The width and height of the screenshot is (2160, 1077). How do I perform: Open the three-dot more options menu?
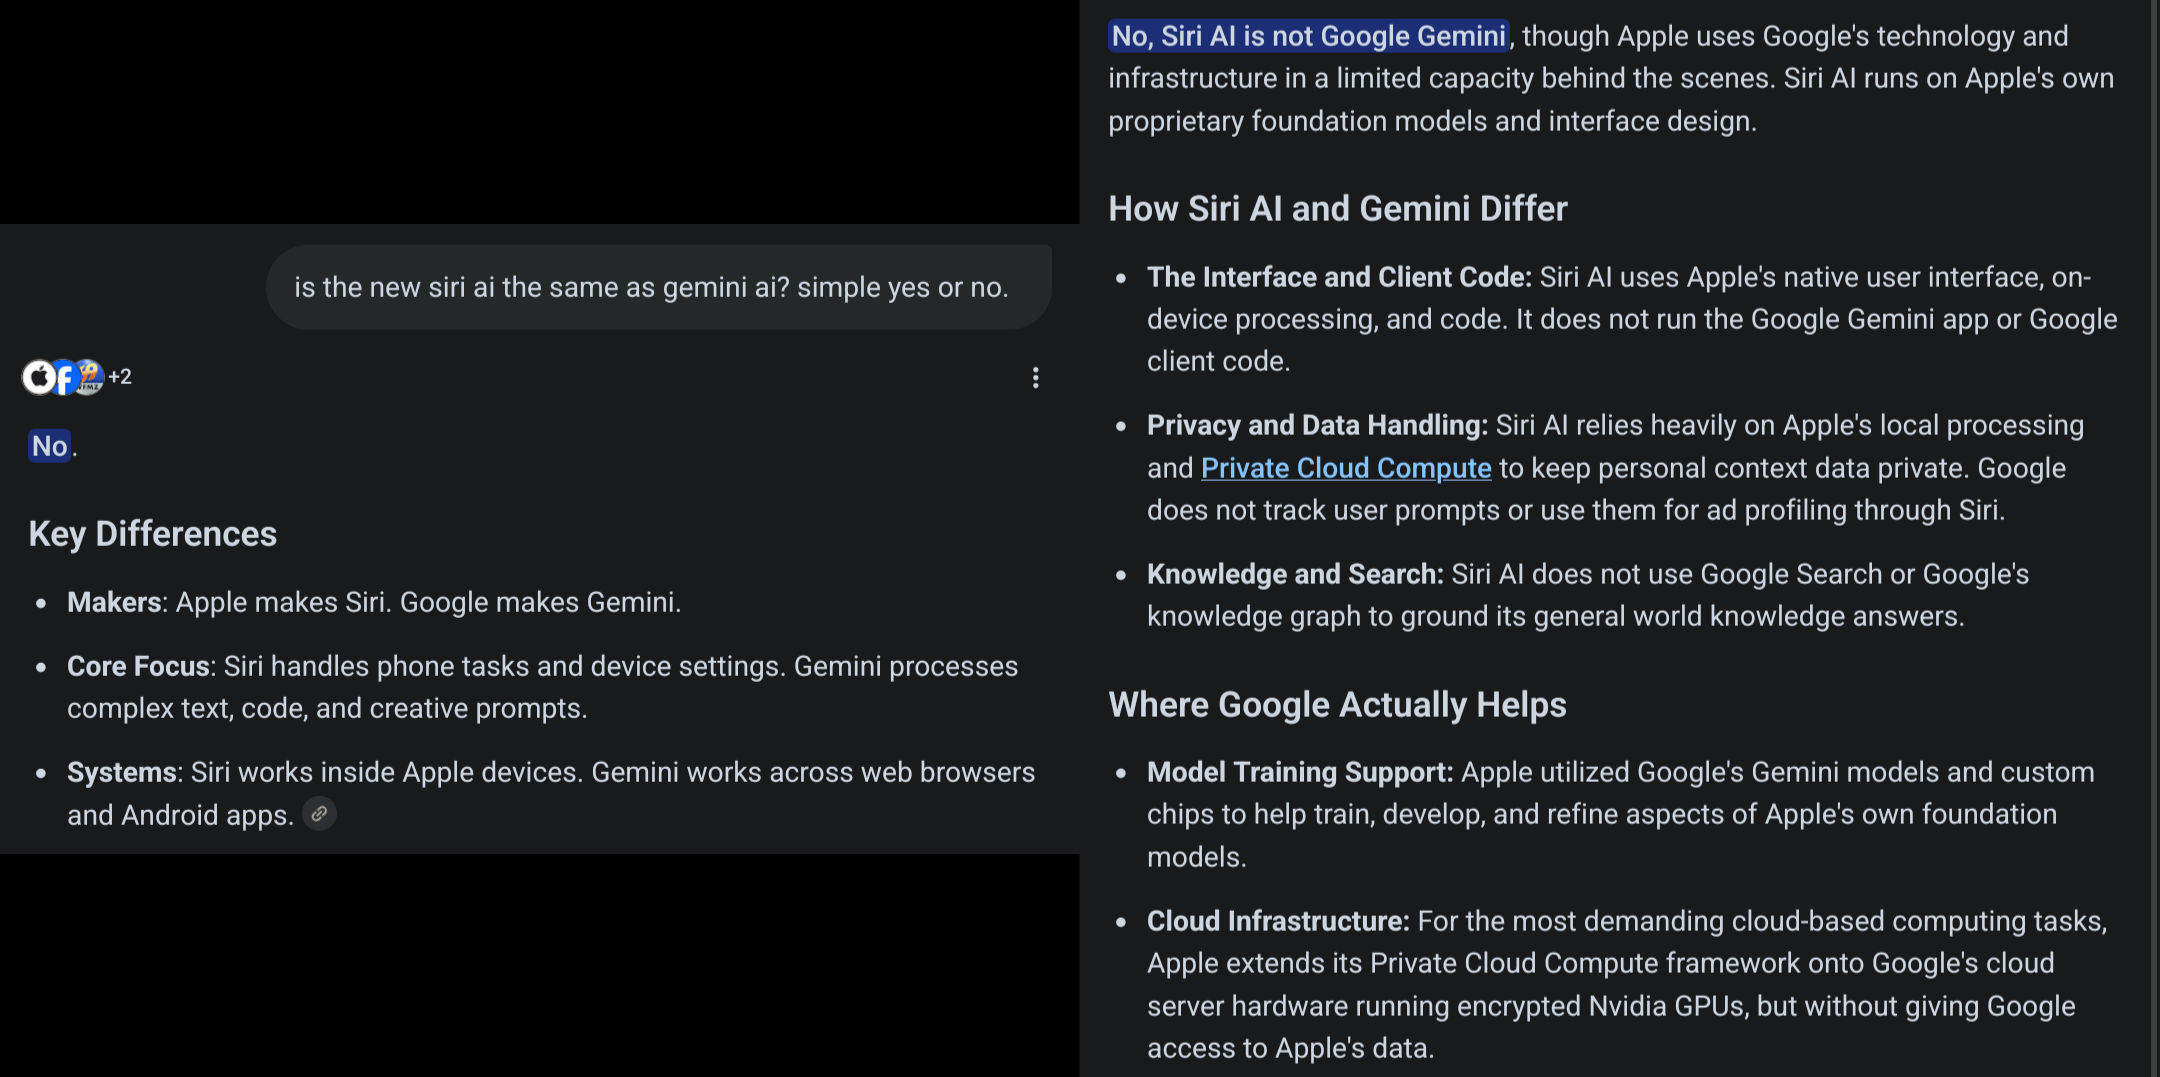[1036, 377]
